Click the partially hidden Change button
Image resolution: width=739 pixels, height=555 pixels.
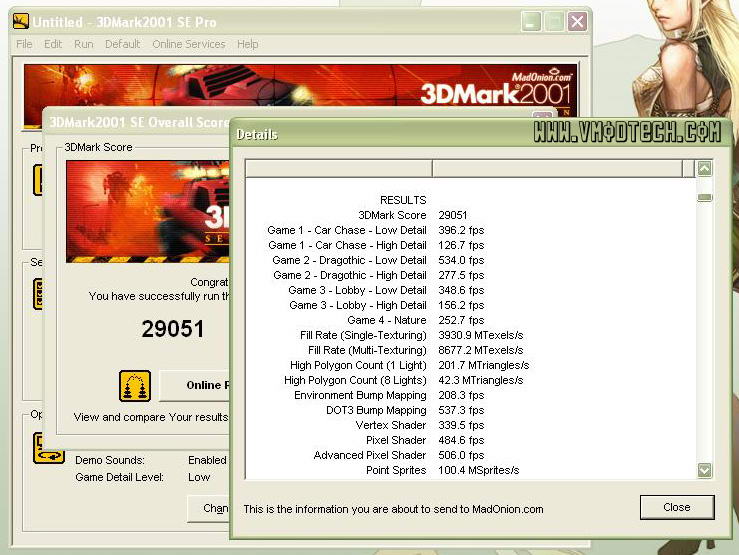pyautogui.click(x=208, y=508)
